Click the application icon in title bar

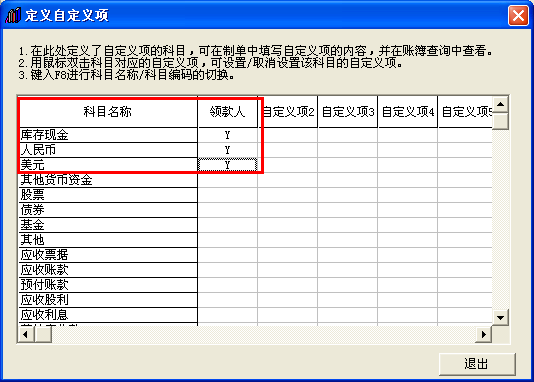coord(13,15)
